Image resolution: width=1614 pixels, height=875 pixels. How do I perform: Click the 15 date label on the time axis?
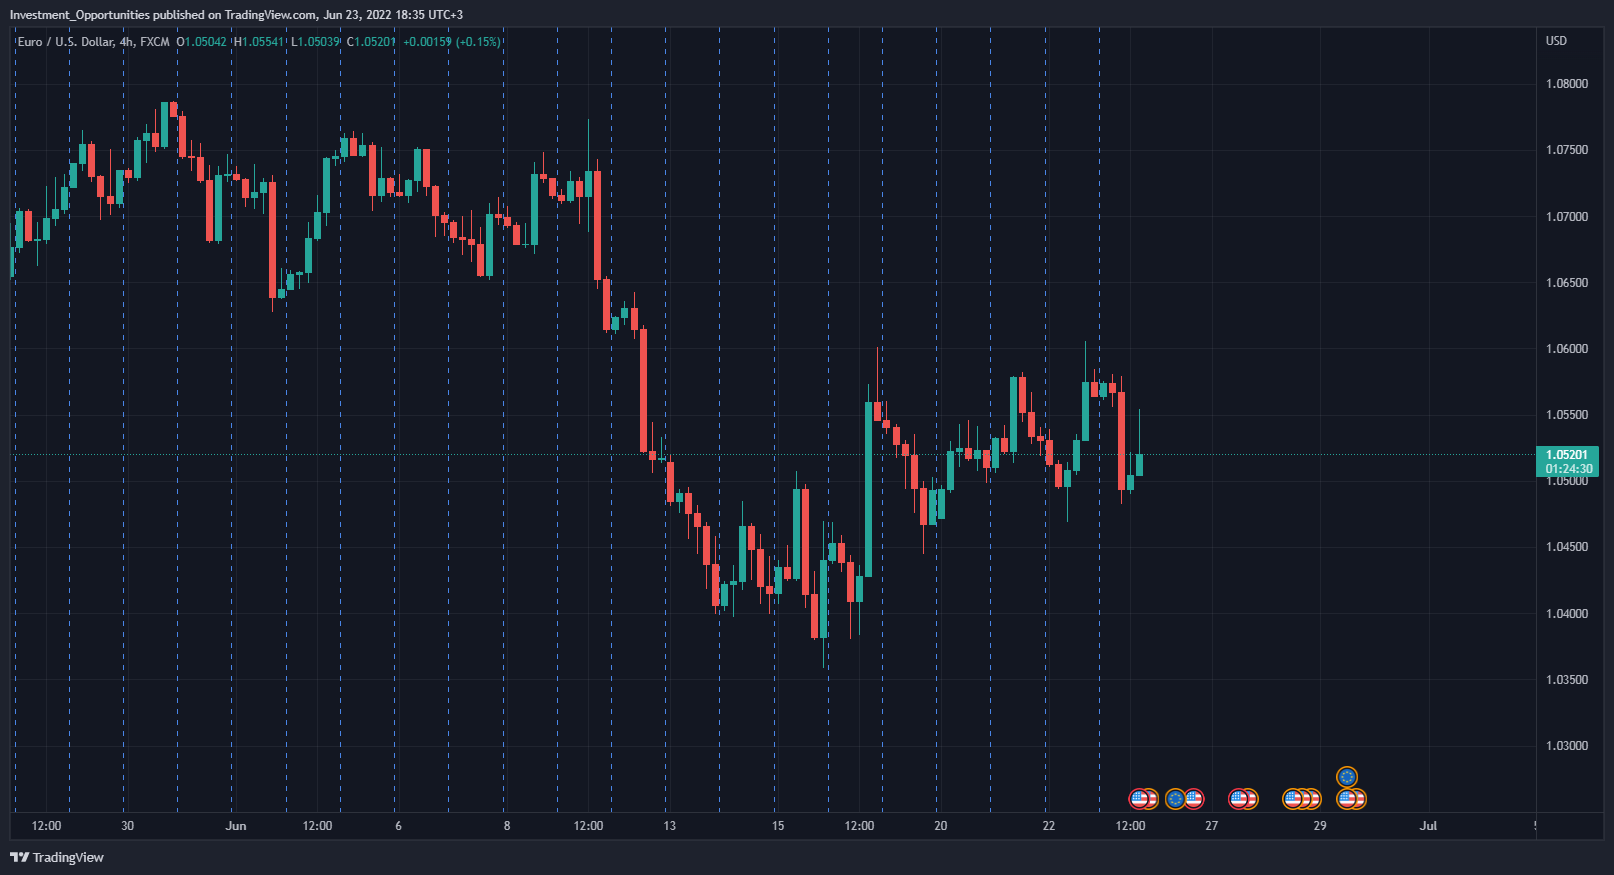click(778, 826)
